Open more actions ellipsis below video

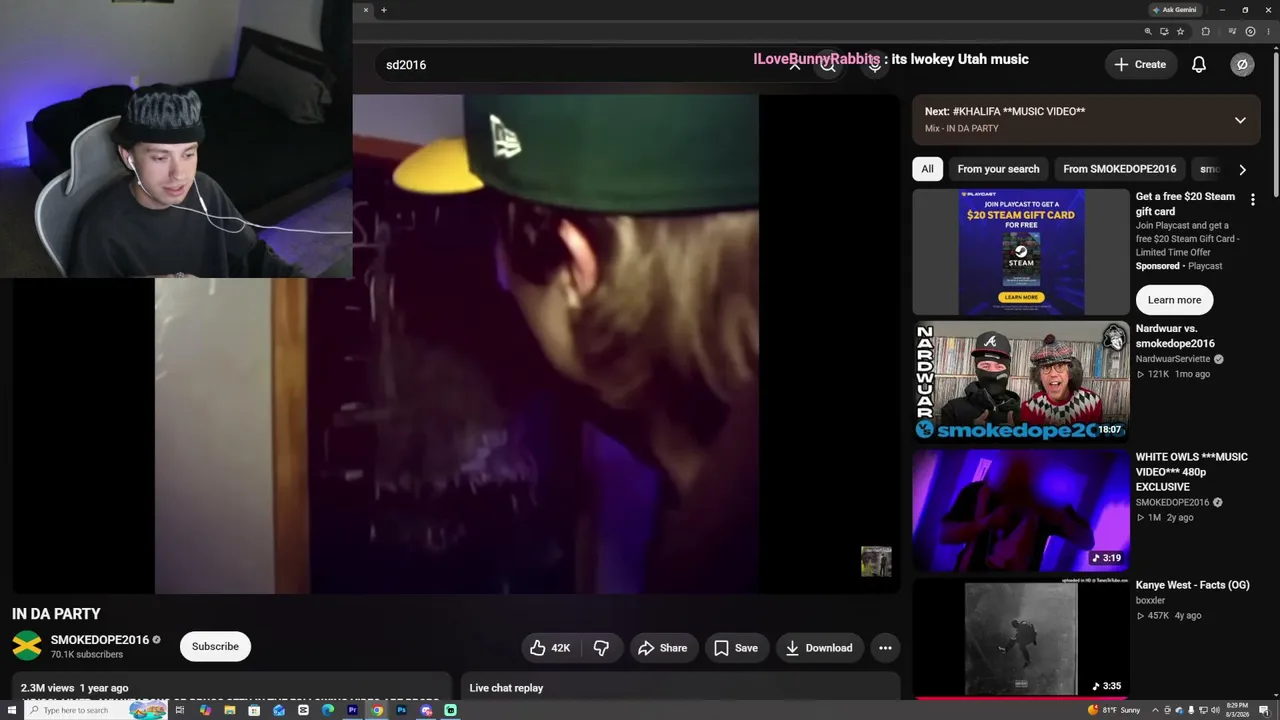pyautogui.click(x=885, y=648)
